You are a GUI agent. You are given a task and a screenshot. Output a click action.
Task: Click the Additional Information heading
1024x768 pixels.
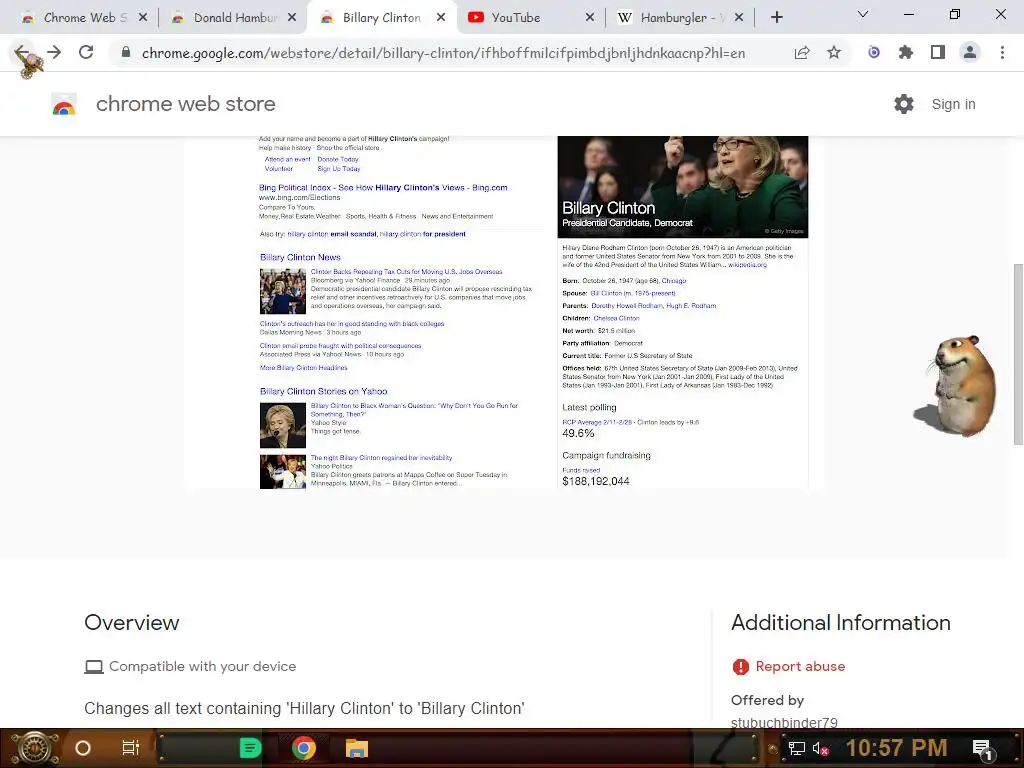pos(840,622)
